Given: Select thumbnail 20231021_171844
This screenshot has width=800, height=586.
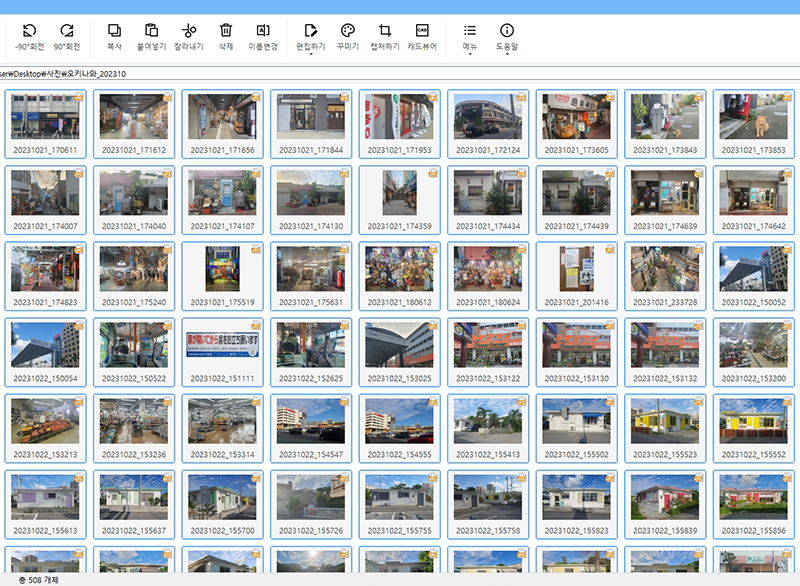Looking at the screenshot, I should click(x=311, y=124).
